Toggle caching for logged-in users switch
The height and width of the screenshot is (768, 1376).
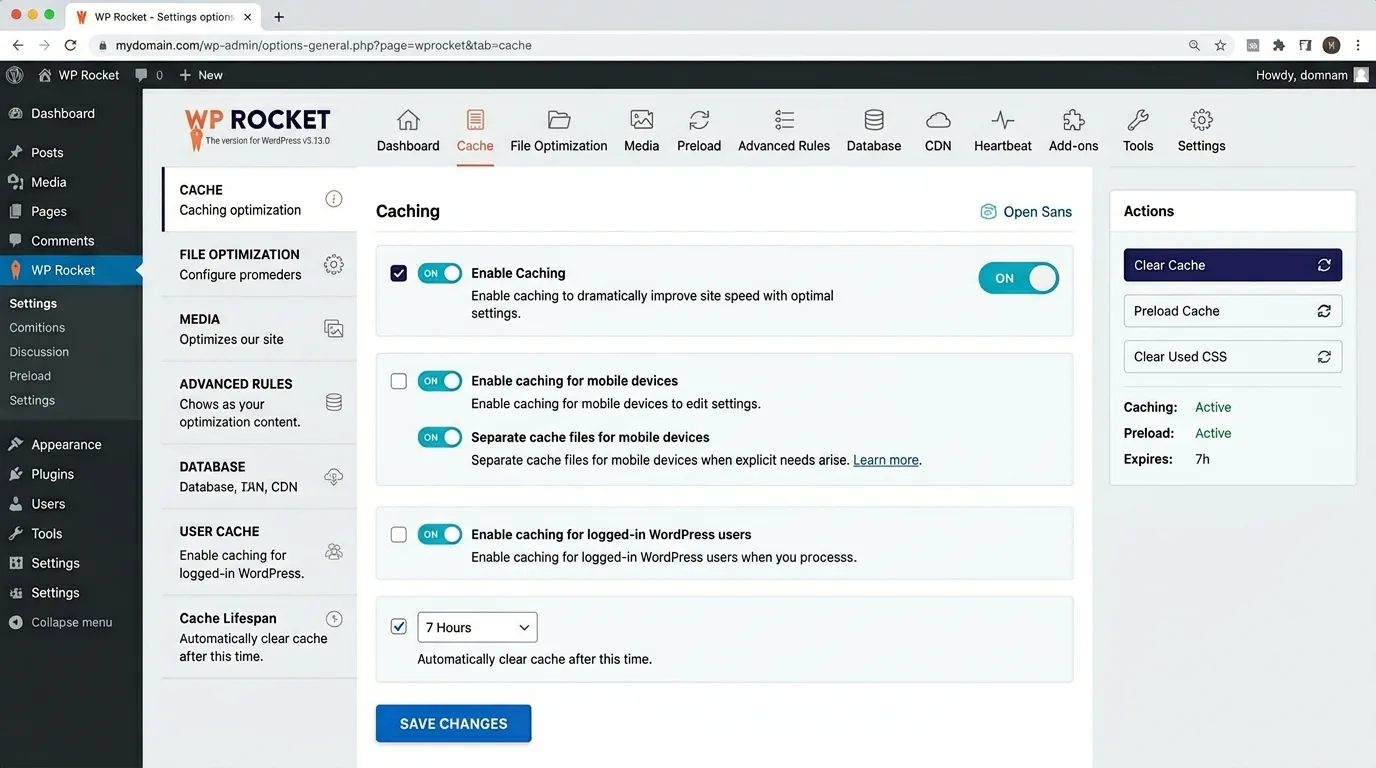point(440,534)
